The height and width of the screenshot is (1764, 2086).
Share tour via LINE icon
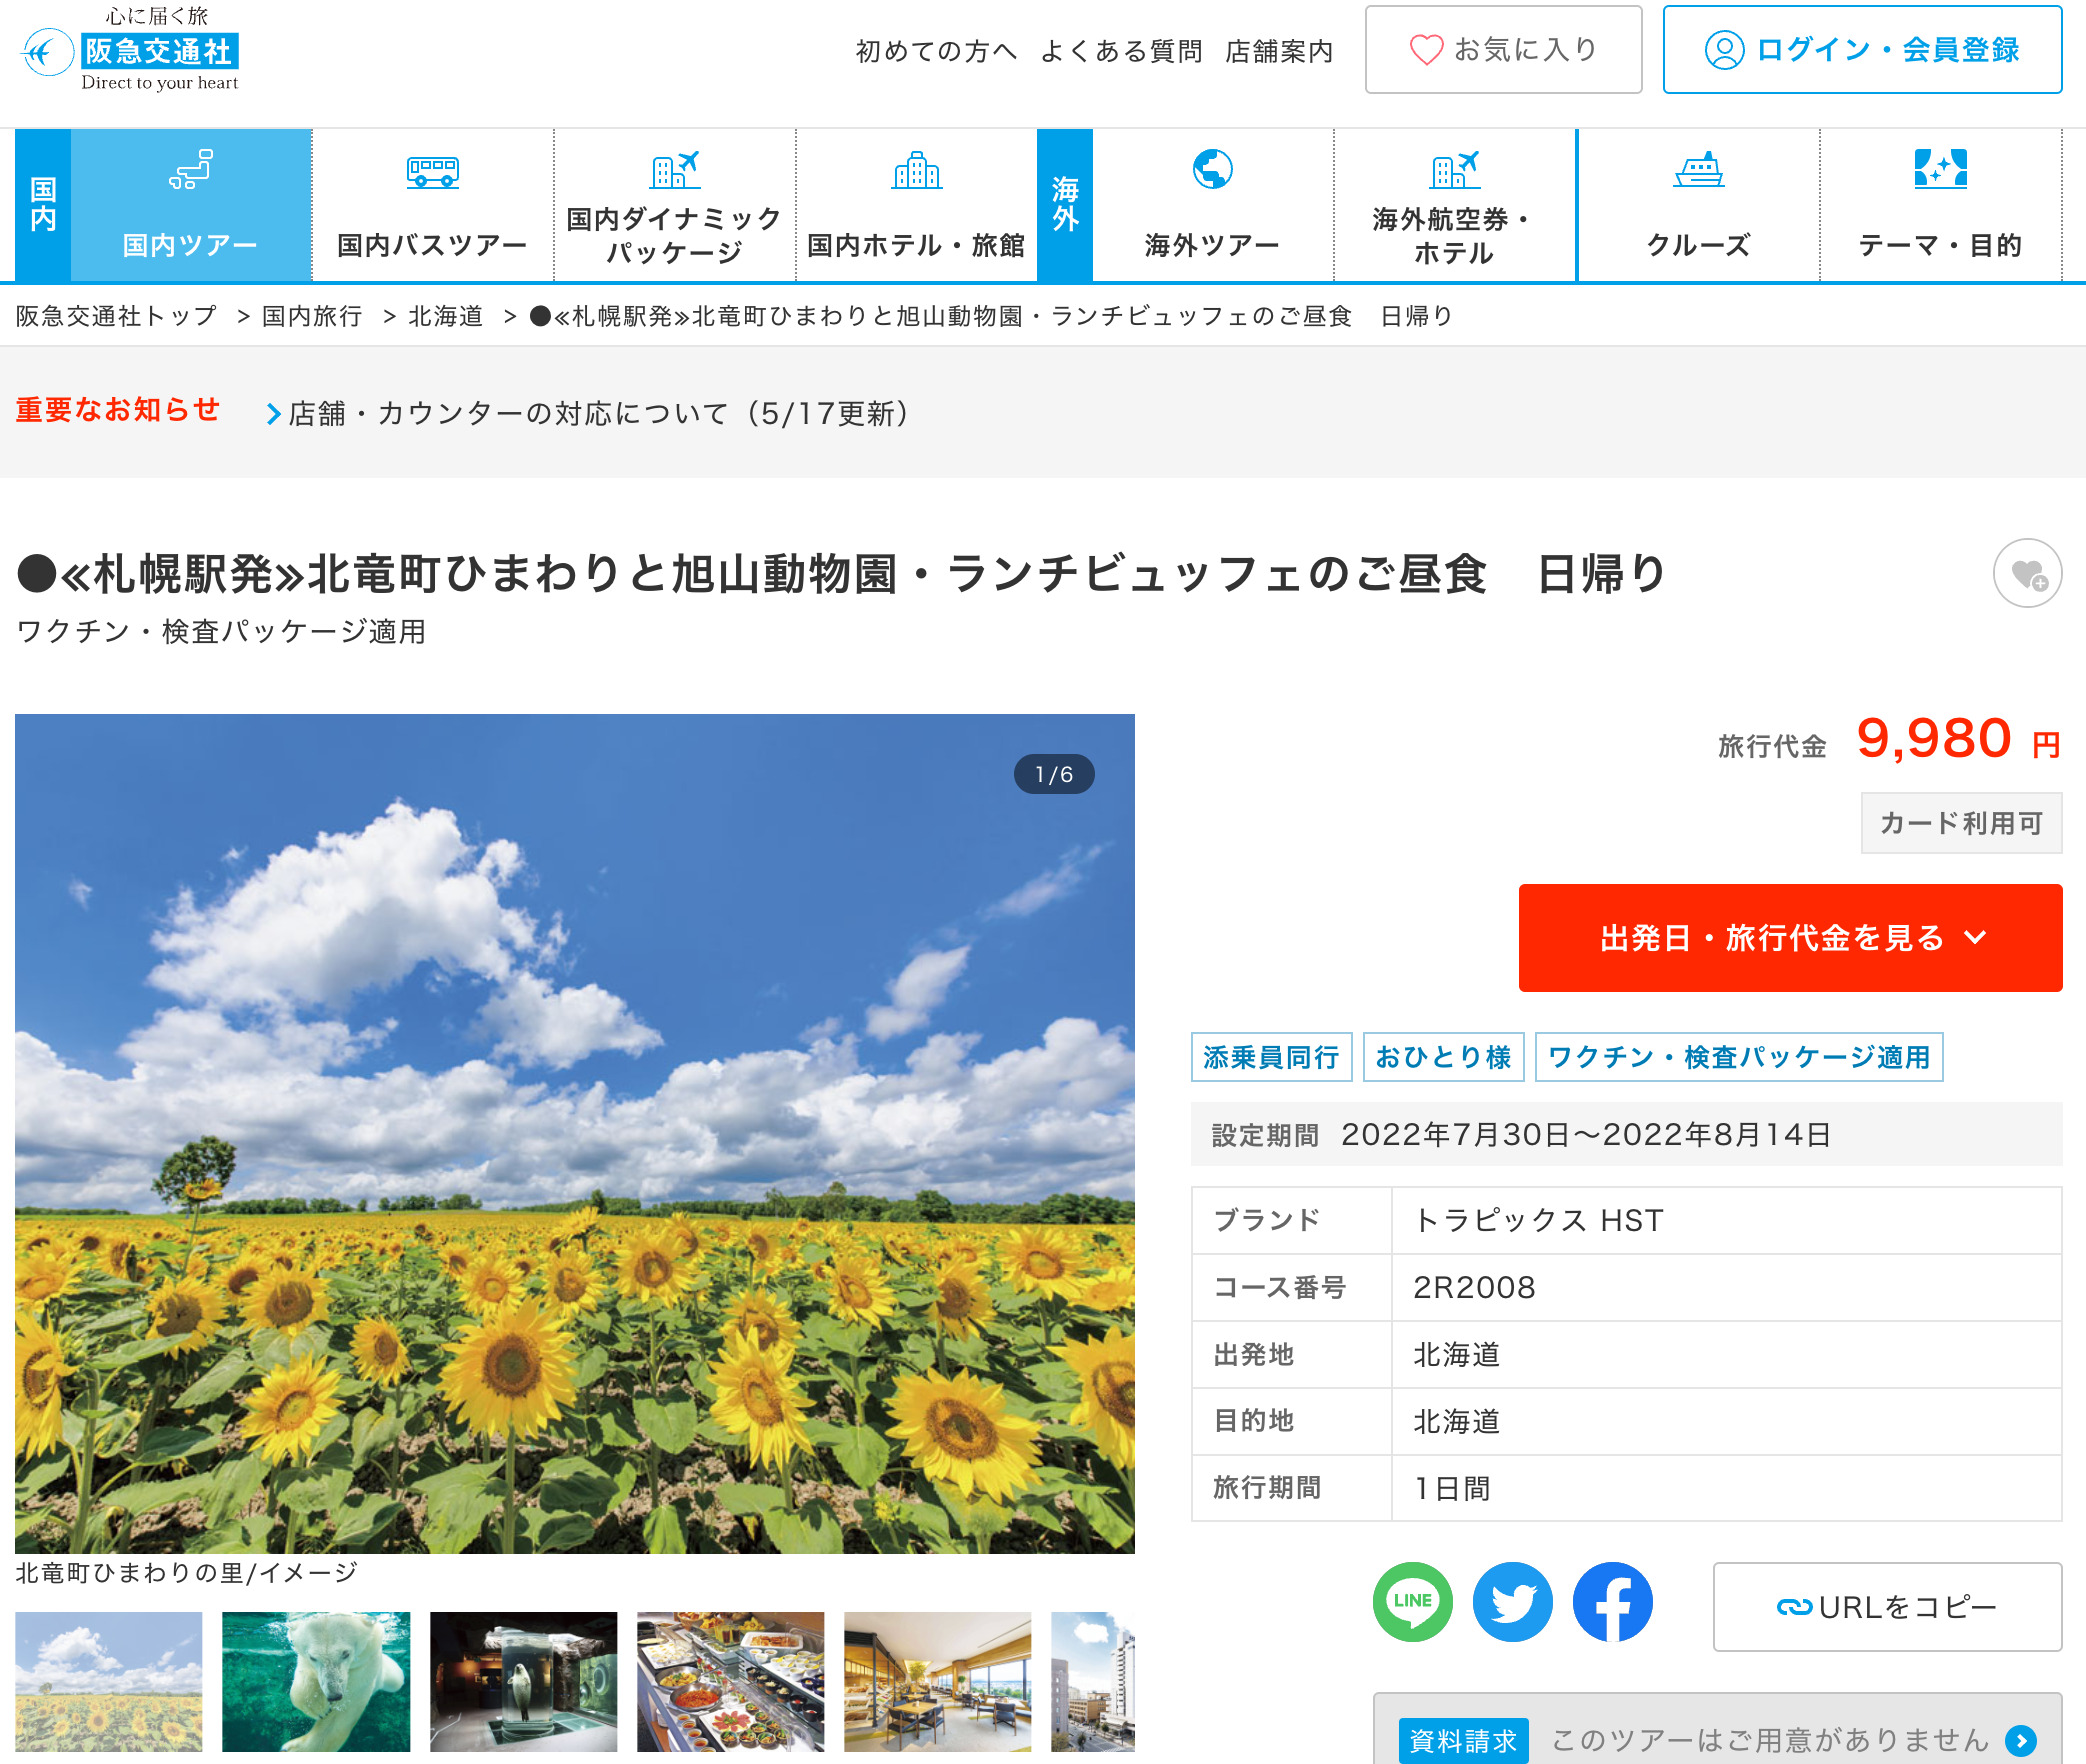coord(1412,1602)
